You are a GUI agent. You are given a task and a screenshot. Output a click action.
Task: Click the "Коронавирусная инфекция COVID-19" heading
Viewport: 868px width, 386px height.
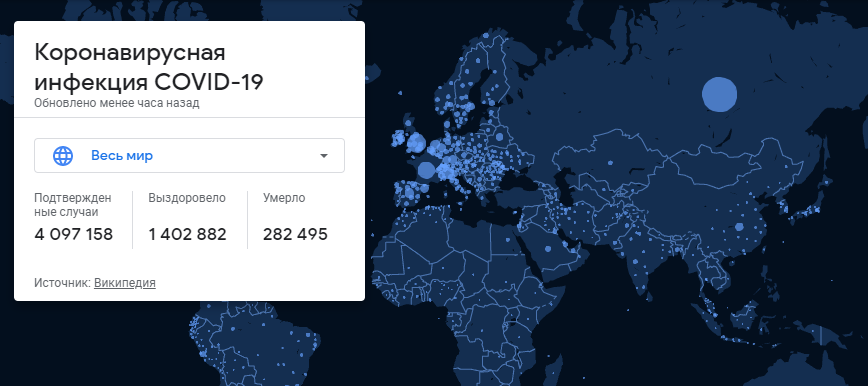[149, 68]
